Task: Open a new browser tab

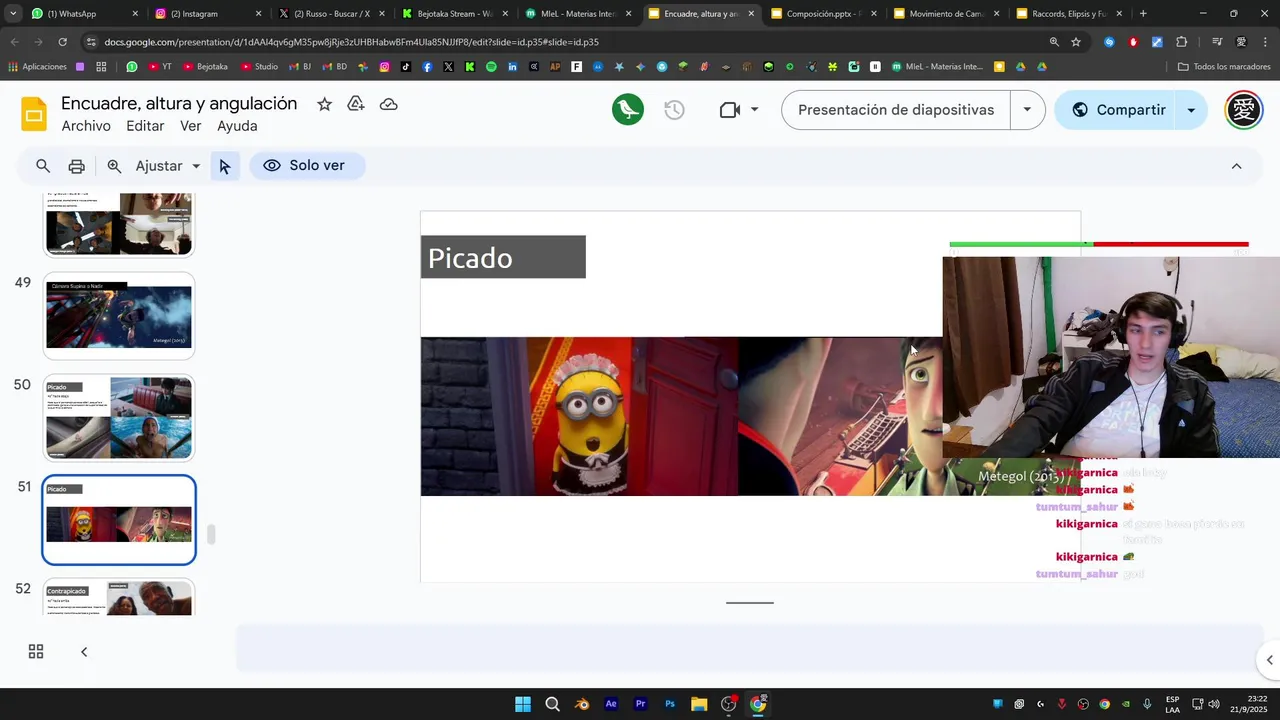Action: click(1143, 14)
